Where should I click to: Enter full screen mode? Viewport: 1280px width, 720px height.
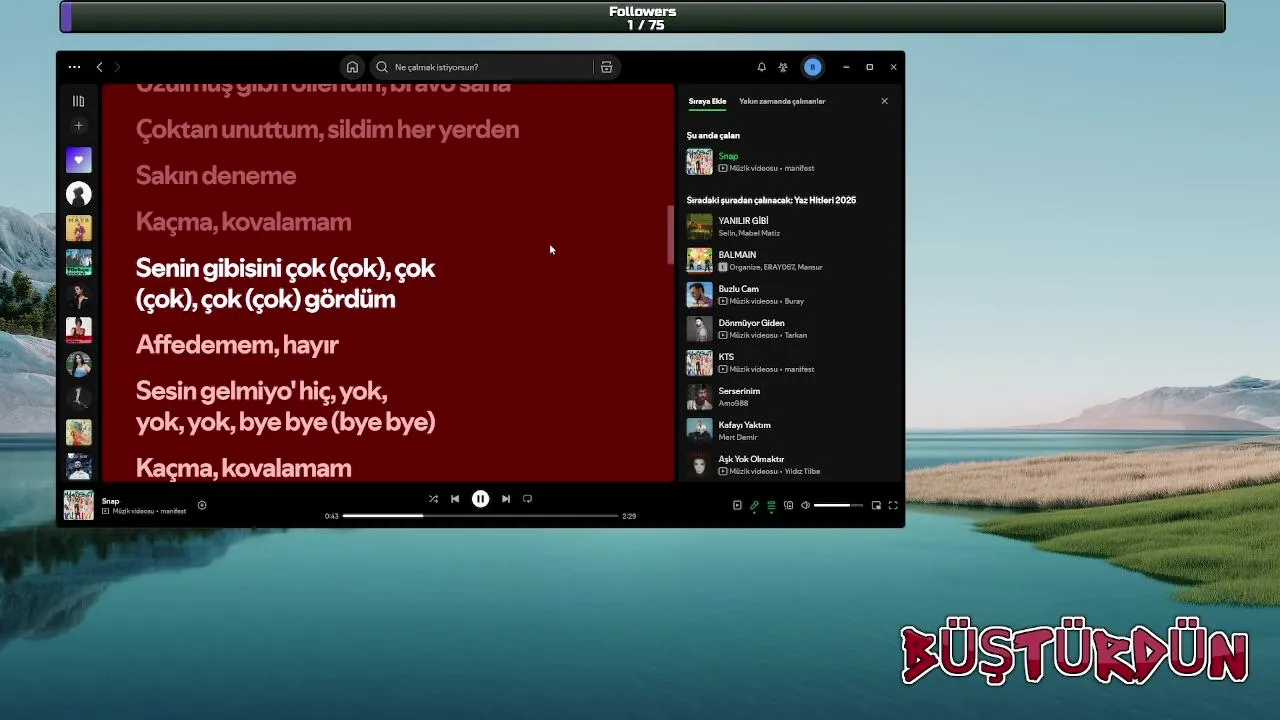[x=893, y=505]
